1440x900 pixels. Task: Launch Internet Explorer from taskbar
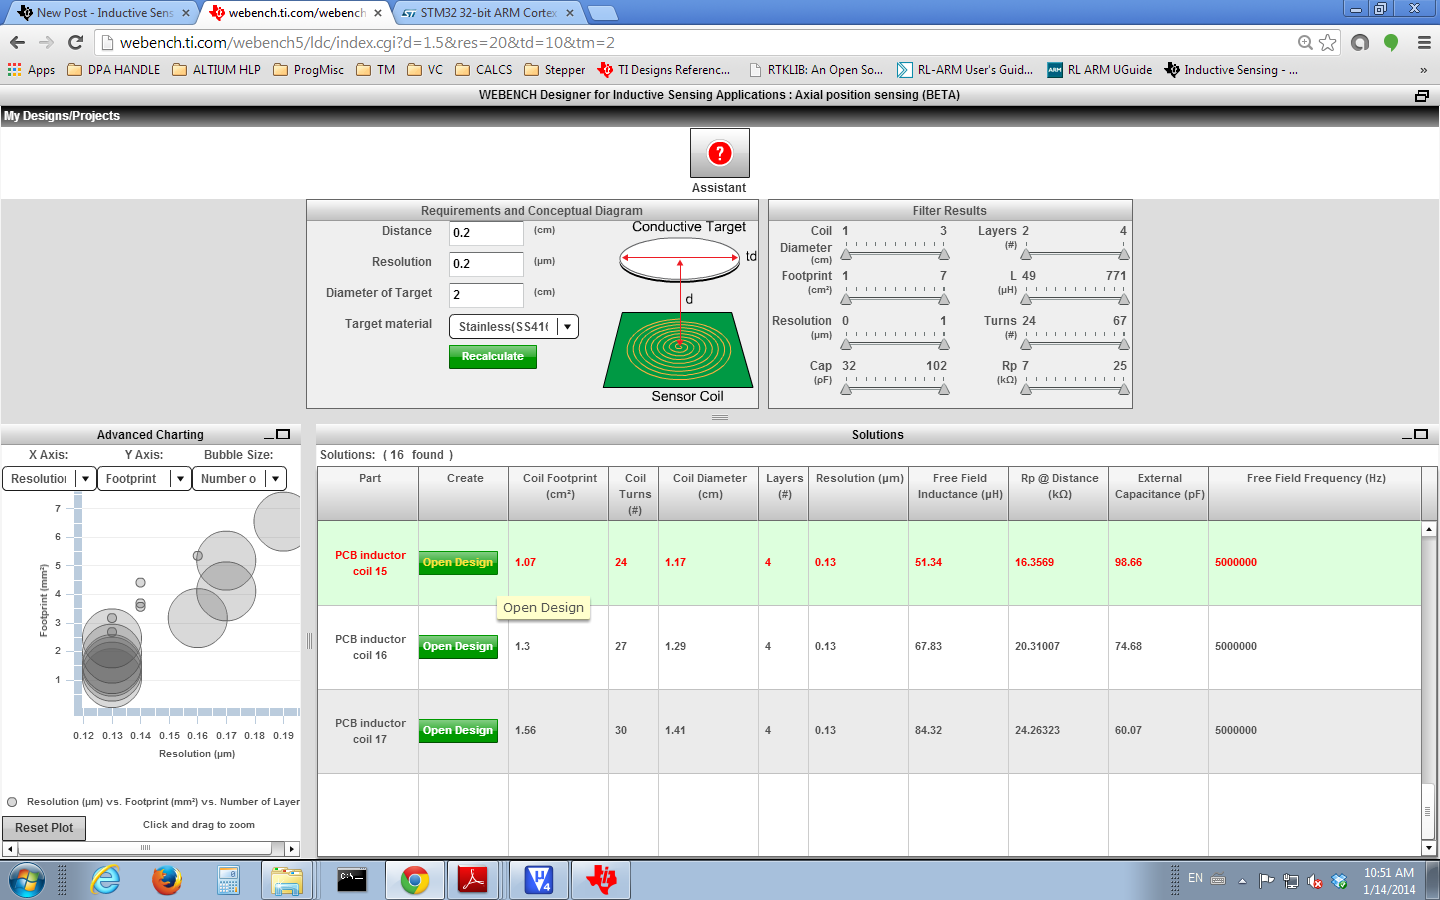tap(105, 880)
